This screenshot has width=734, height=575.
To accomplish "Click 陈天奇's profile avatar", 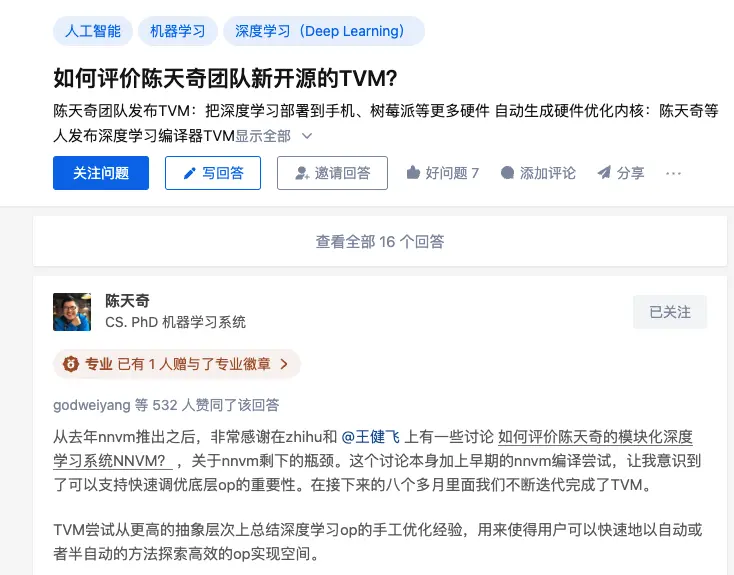I will [x=72, y=311].
